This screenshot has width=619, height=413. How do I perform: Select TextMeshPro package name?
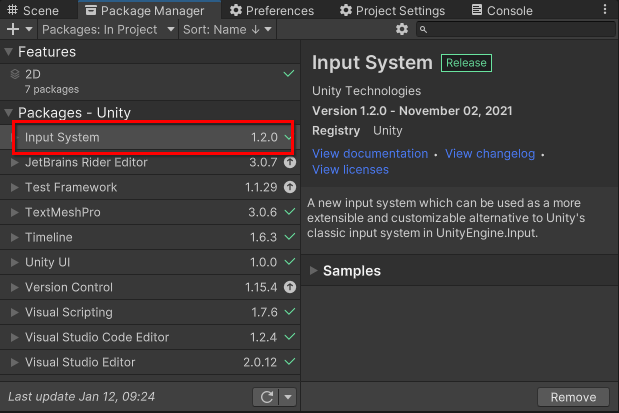(63, 212)
